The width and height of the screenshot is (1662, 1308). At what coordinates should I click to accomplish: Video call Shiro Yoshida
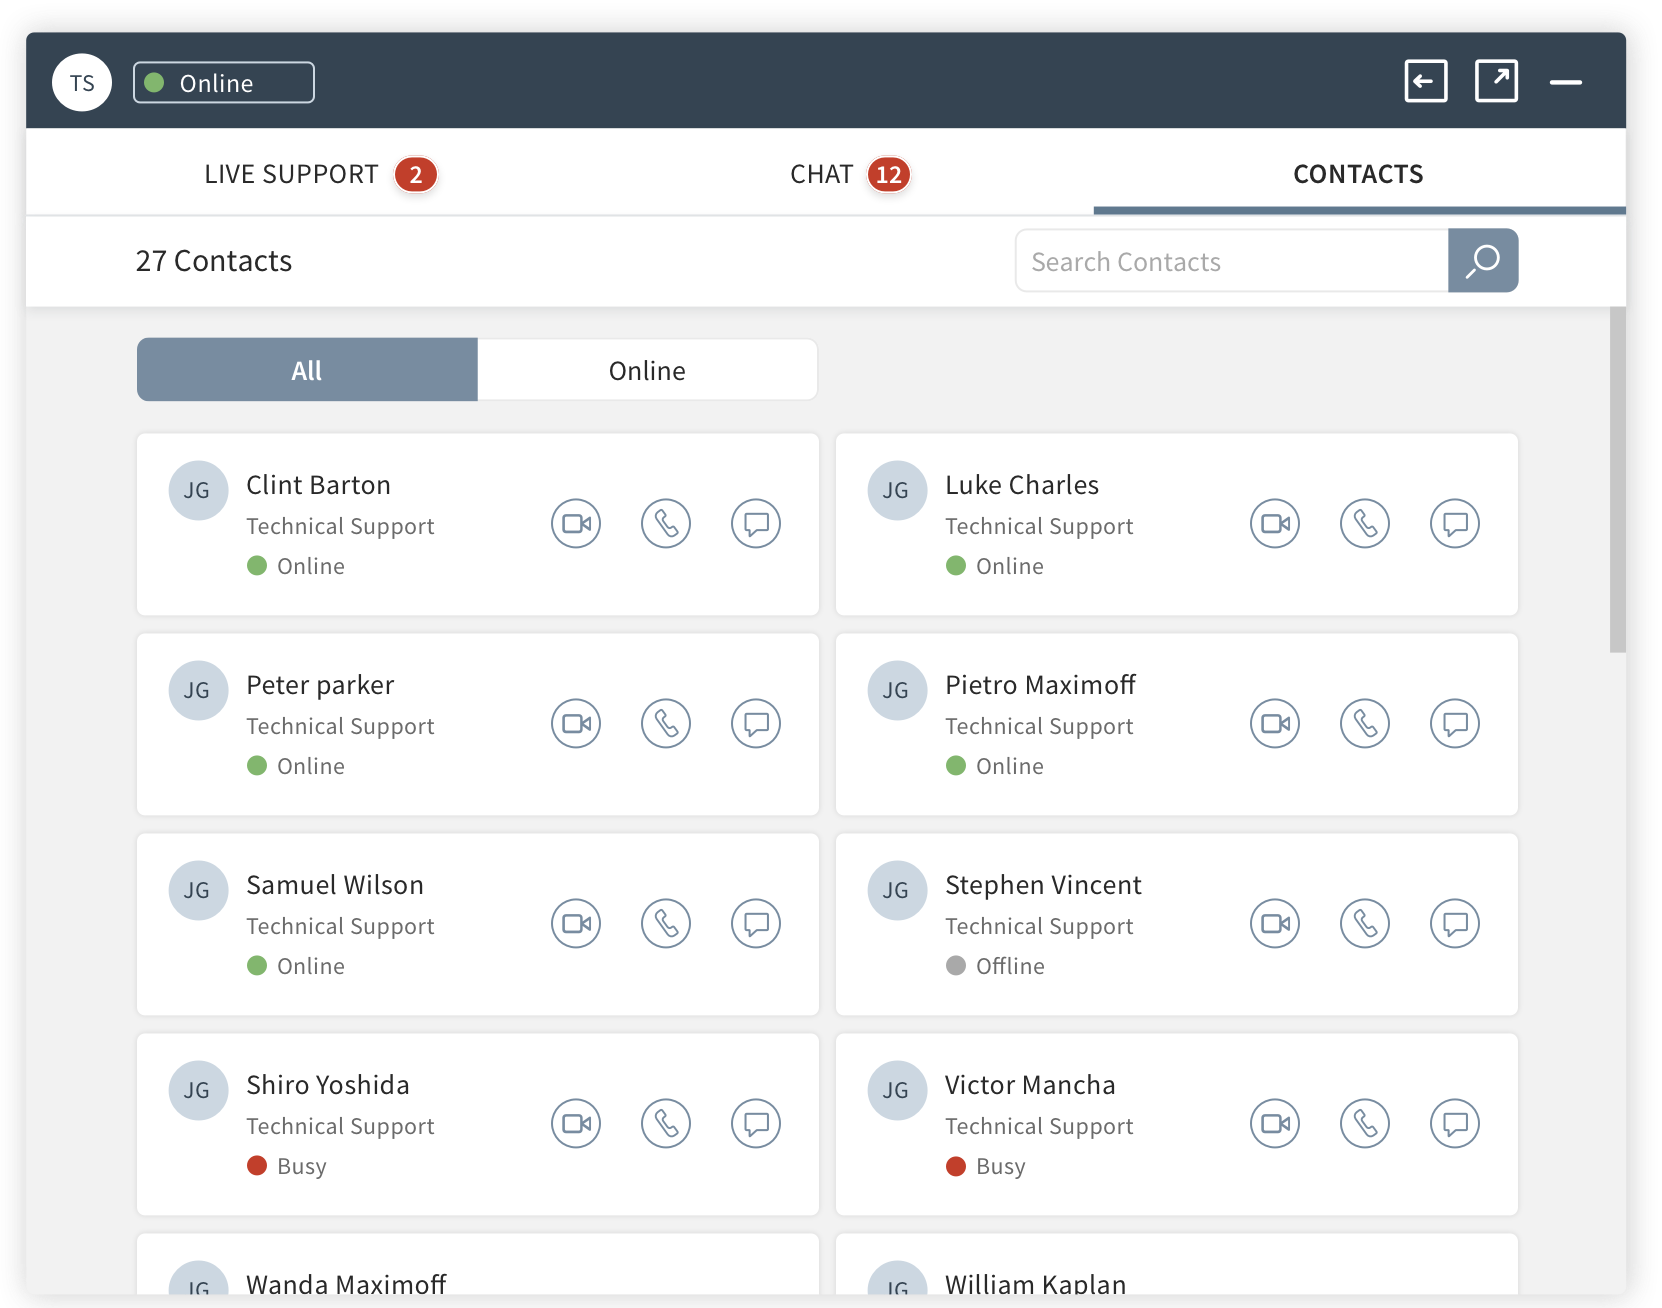pyautogui.click(x=576, y=1123)
